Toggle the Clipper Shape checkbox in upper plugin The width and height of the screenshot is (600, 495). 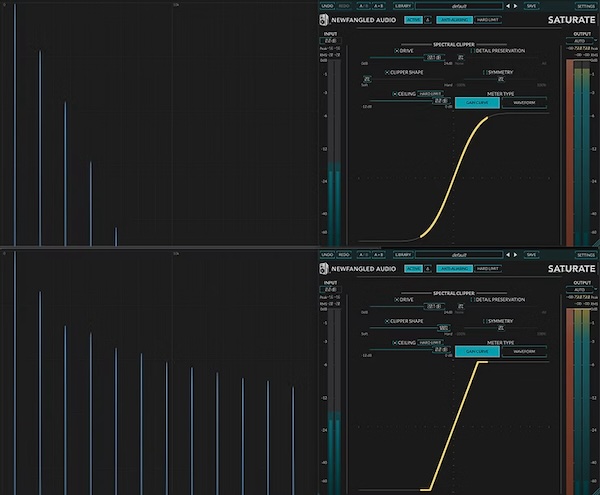pos(387,72)
